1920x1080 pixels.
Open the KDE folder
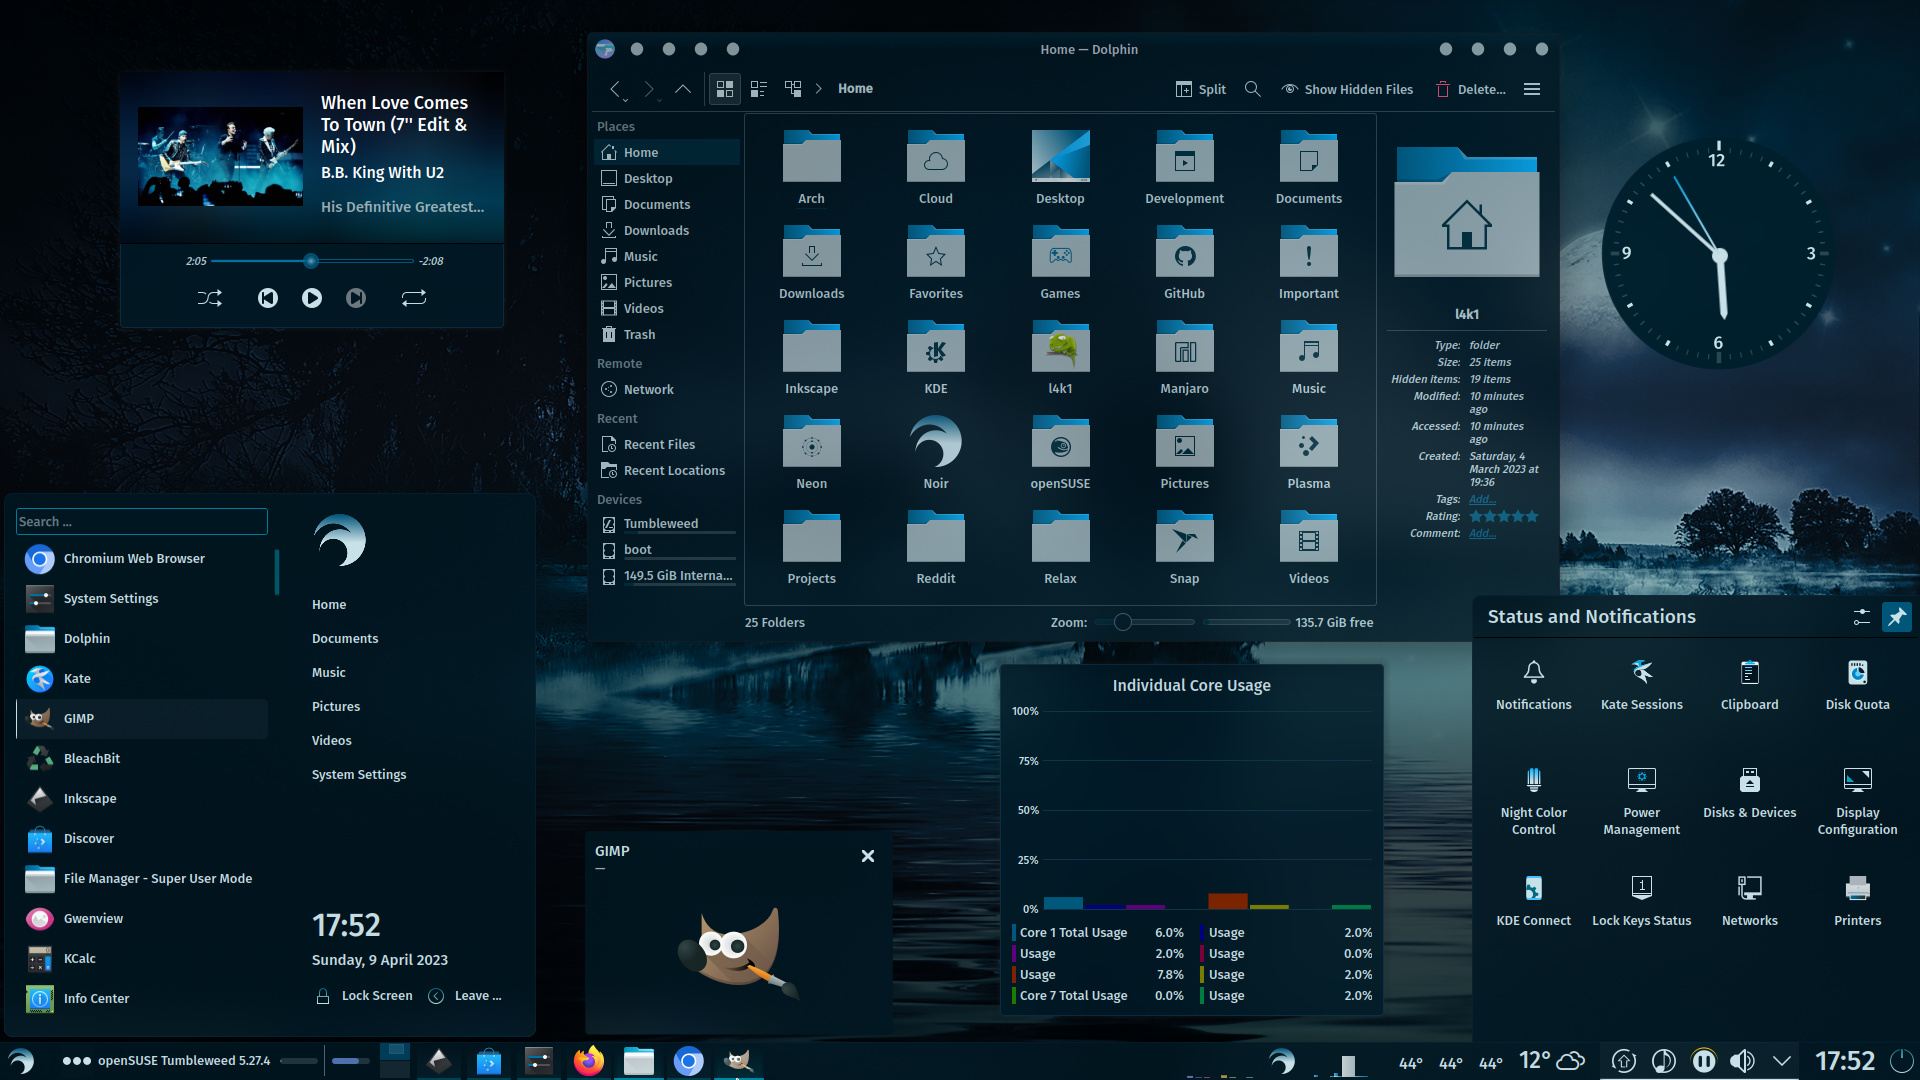pos(936,359)
